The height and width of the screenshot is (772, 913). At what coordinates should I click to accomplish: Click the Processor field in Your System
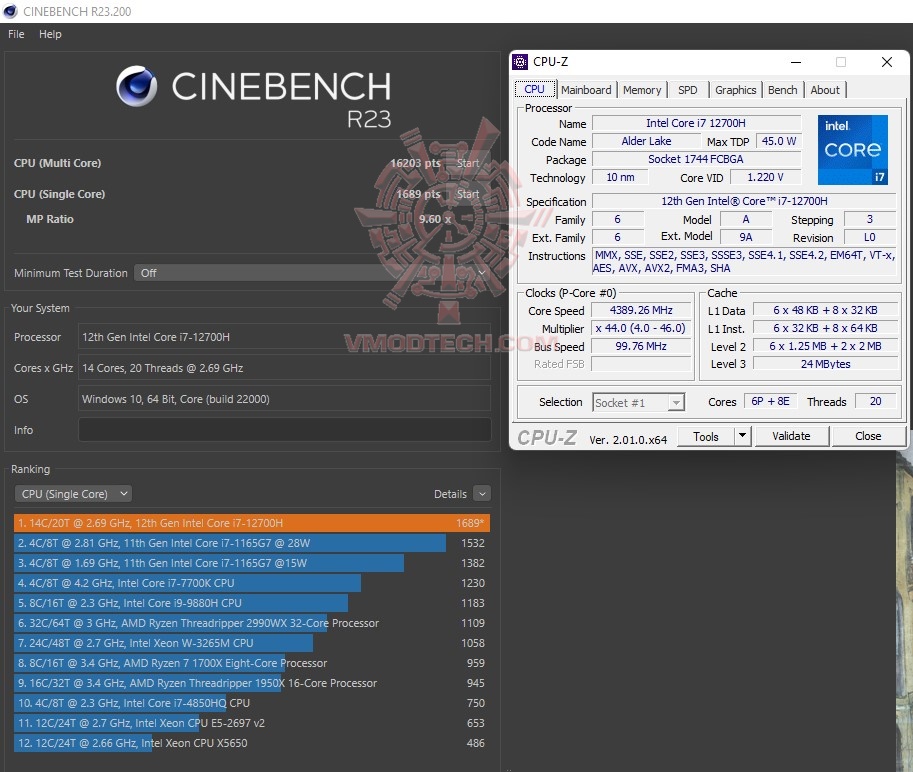[284, 337]
